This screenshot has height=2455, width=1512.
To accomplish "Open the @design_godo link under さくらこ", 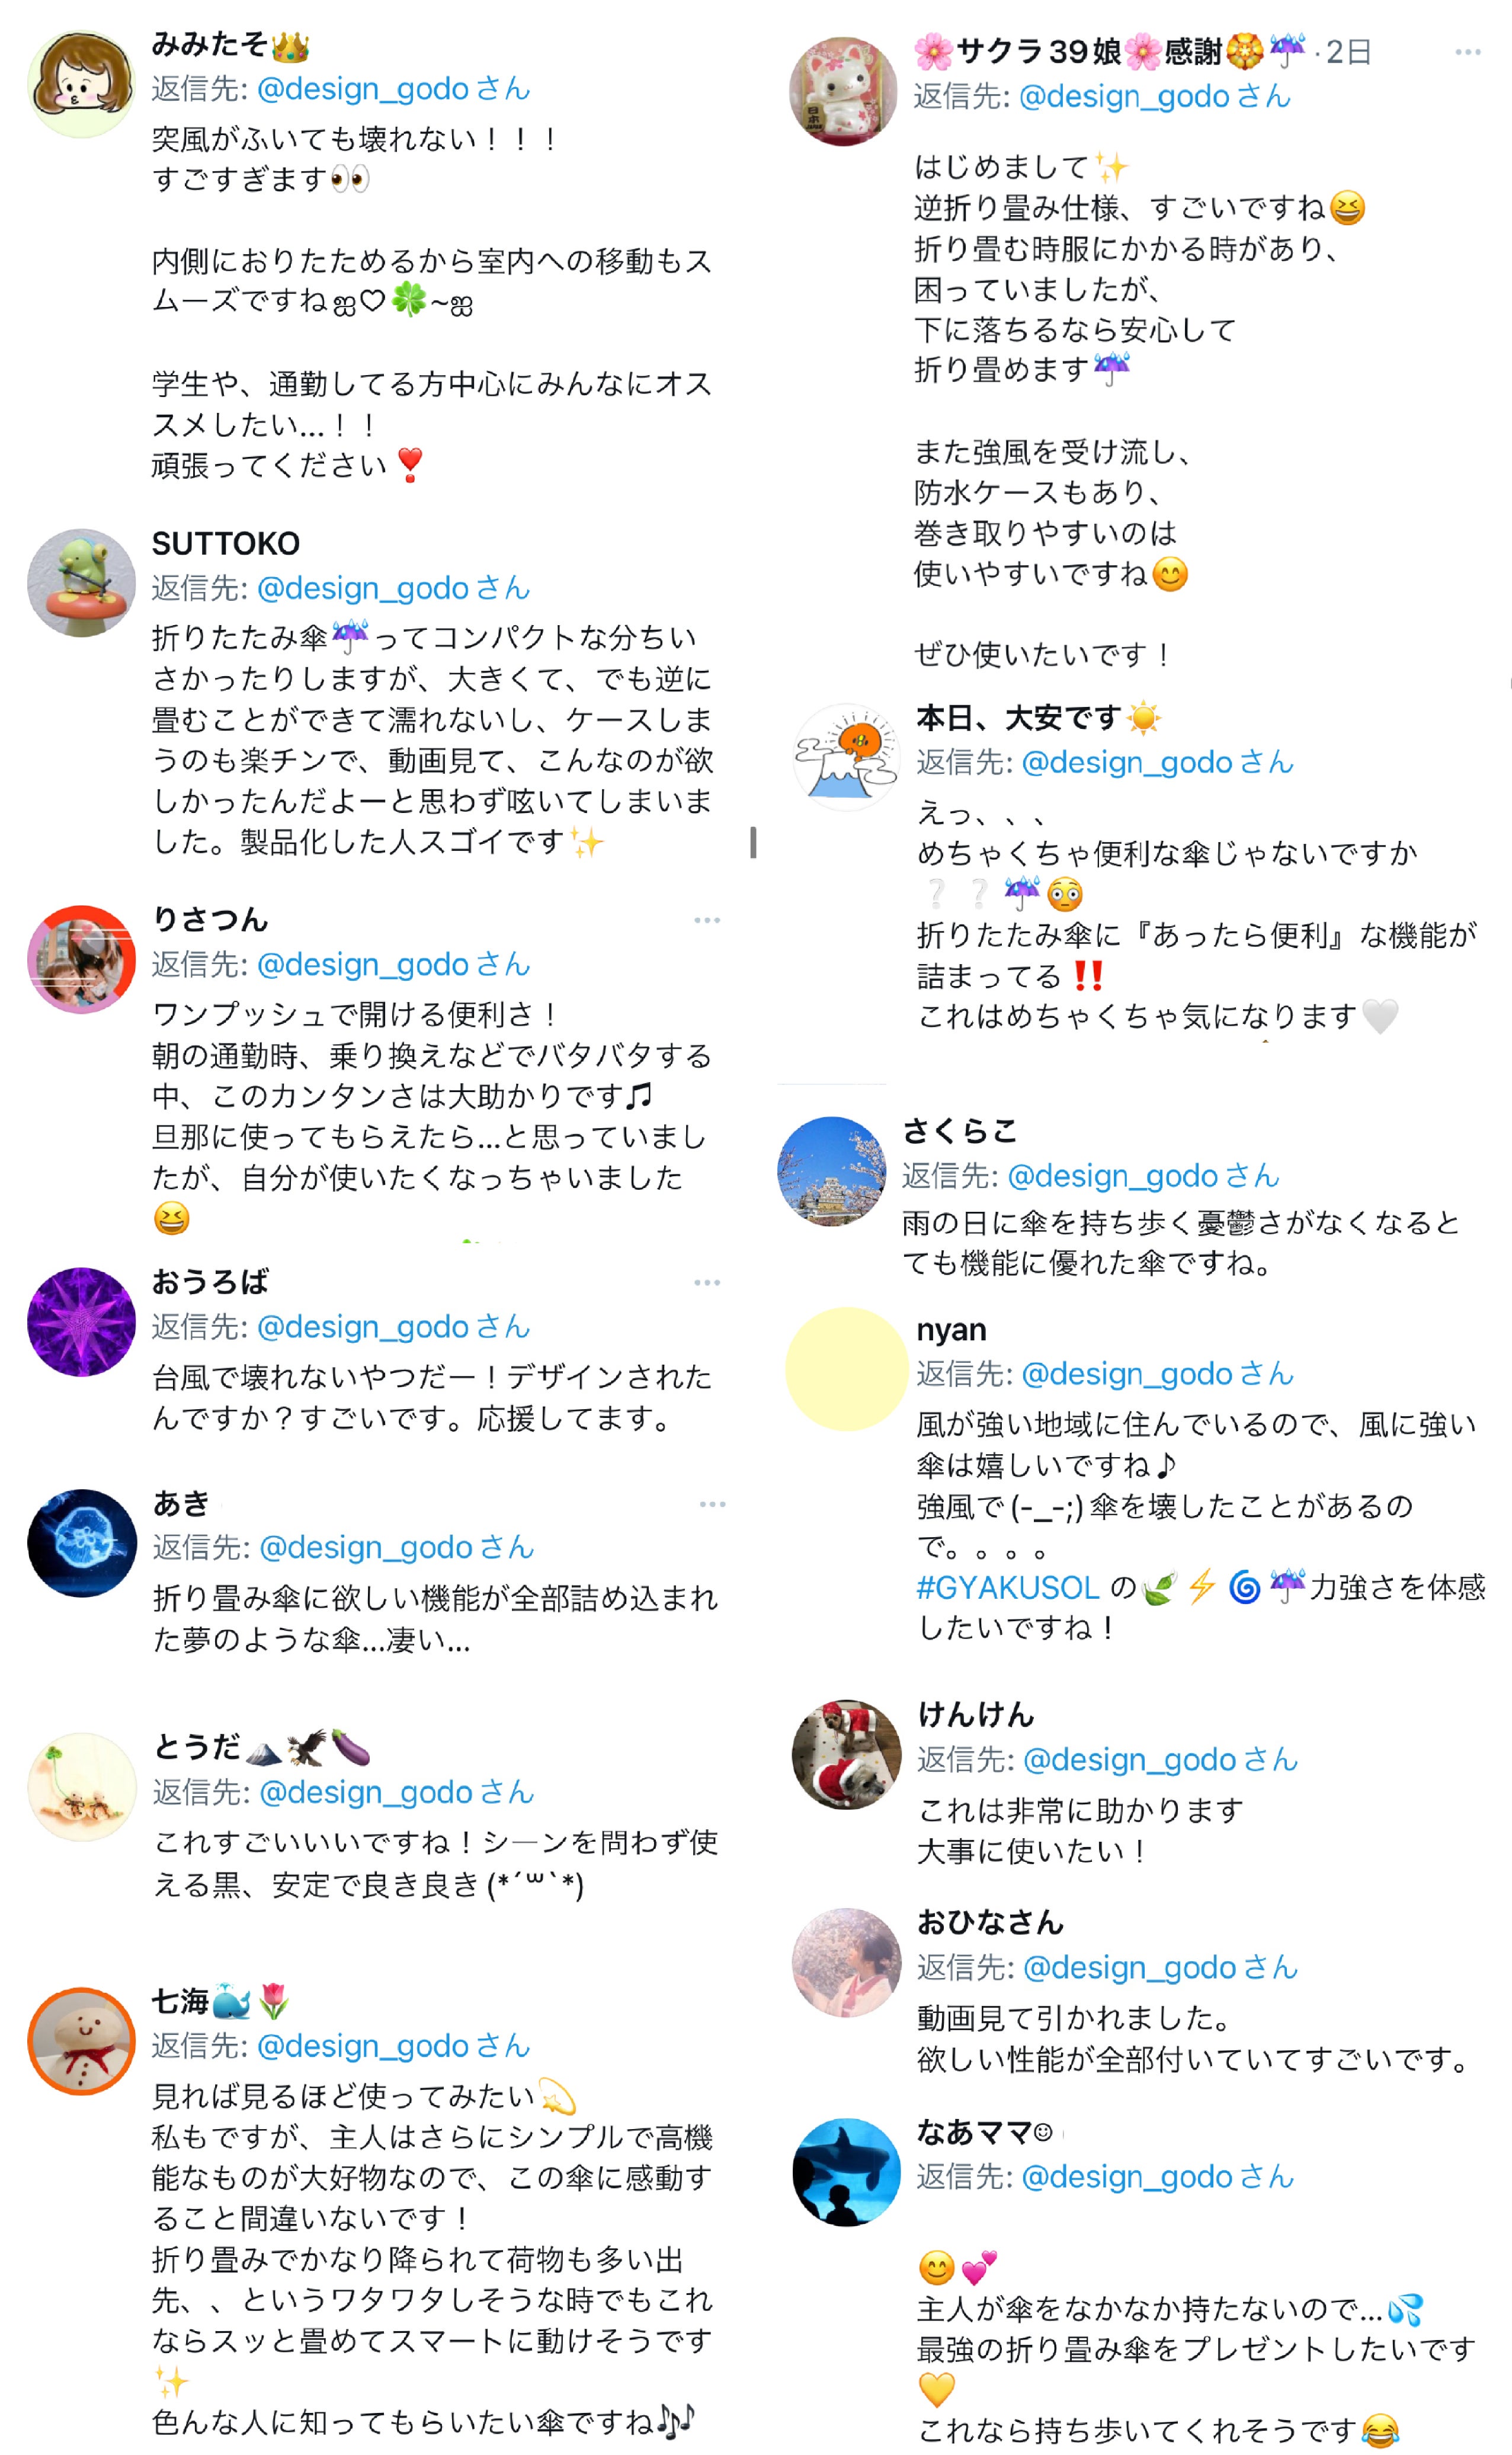I will (1112, 1176).
